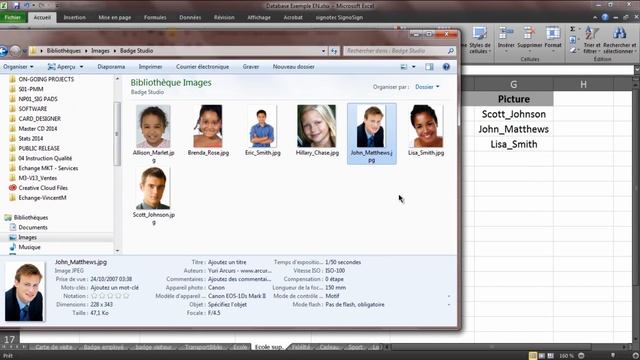Viewport: 640px width, 360px height.
Task: Switch to the Formules ribbon tab
Action: coord(155,18)
